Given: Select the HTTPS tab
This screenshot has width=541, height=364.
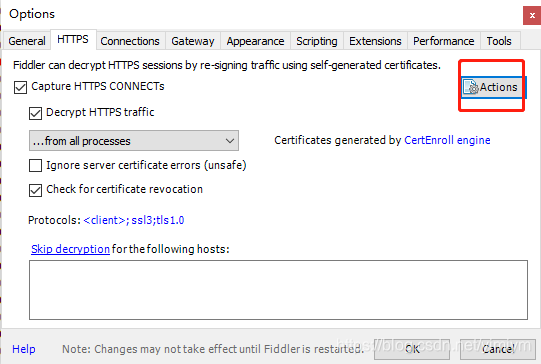Looking at the screenshot, I should [x=73, y=39].
